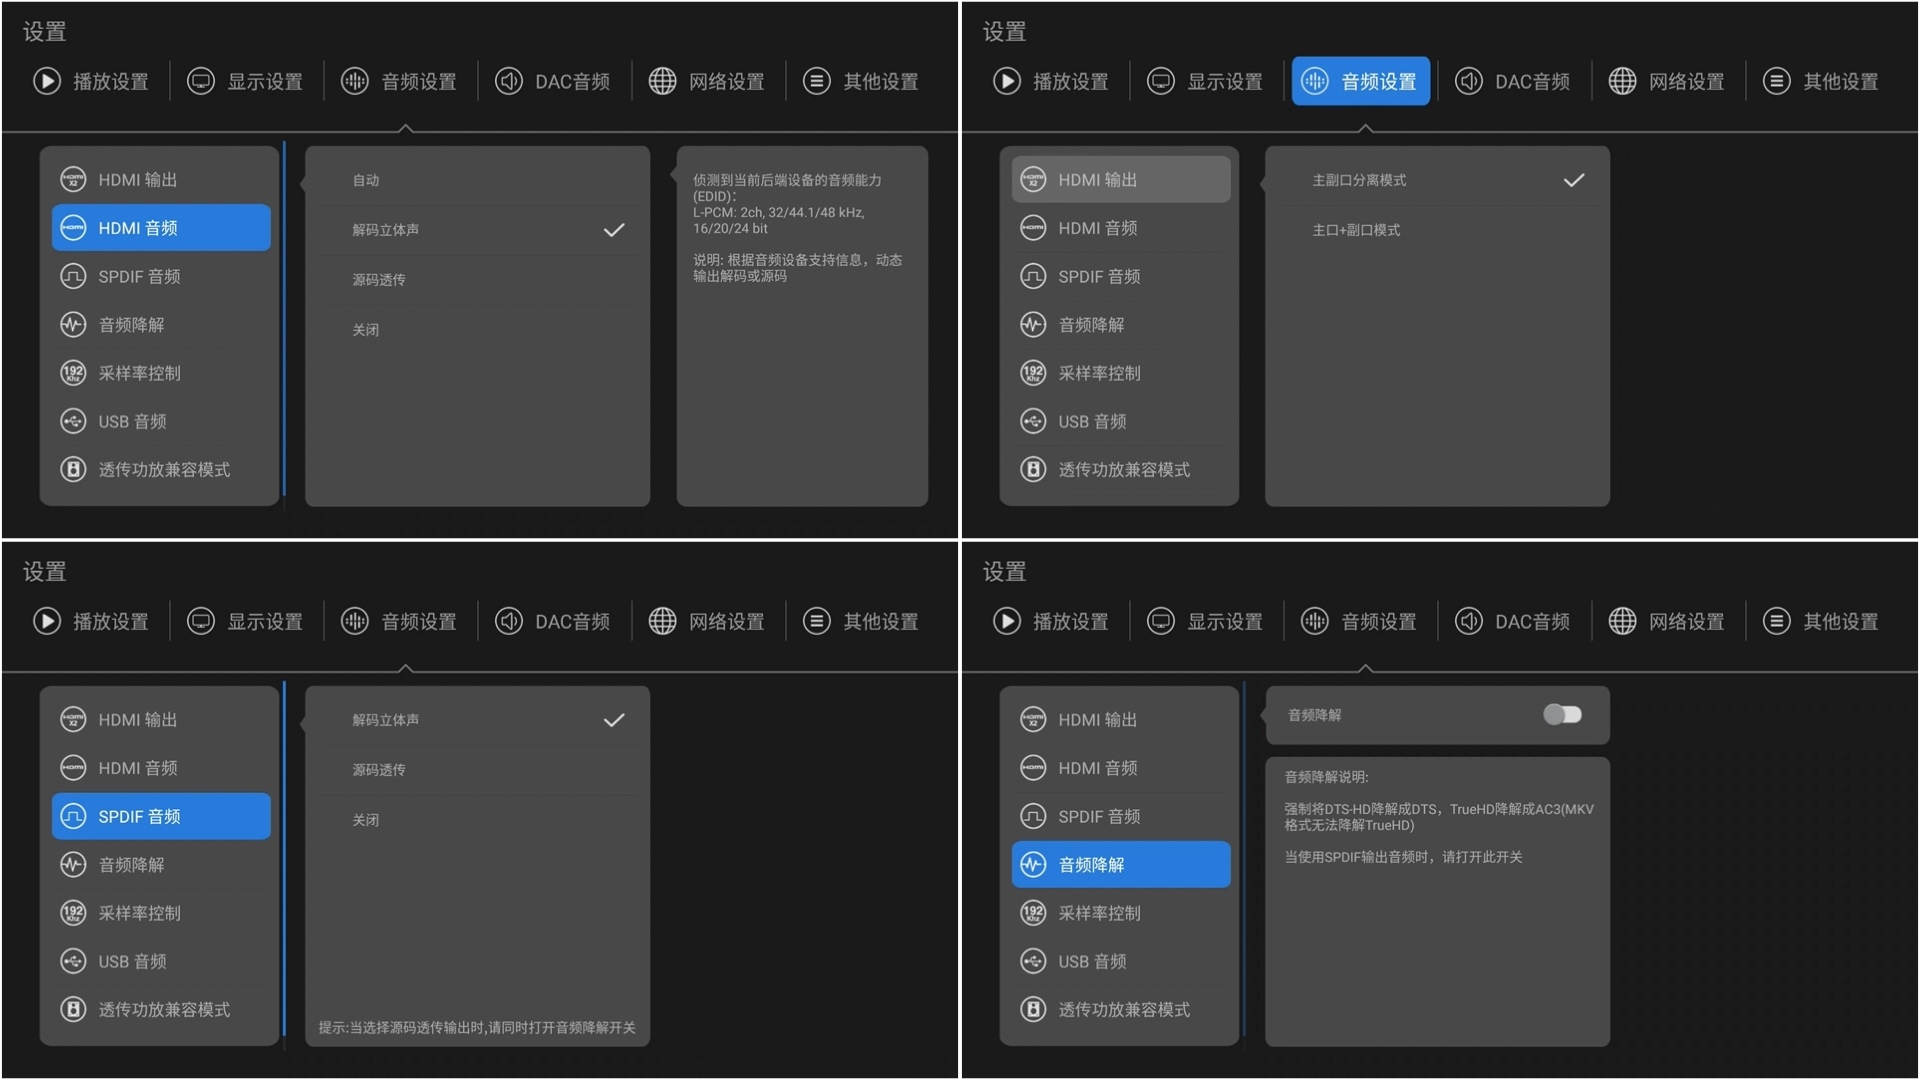This screenshot has height=1080, width=1920.
Task: Select 关闭 option in bottom-left SPDIF list
Action: click(x=478, y=820)
